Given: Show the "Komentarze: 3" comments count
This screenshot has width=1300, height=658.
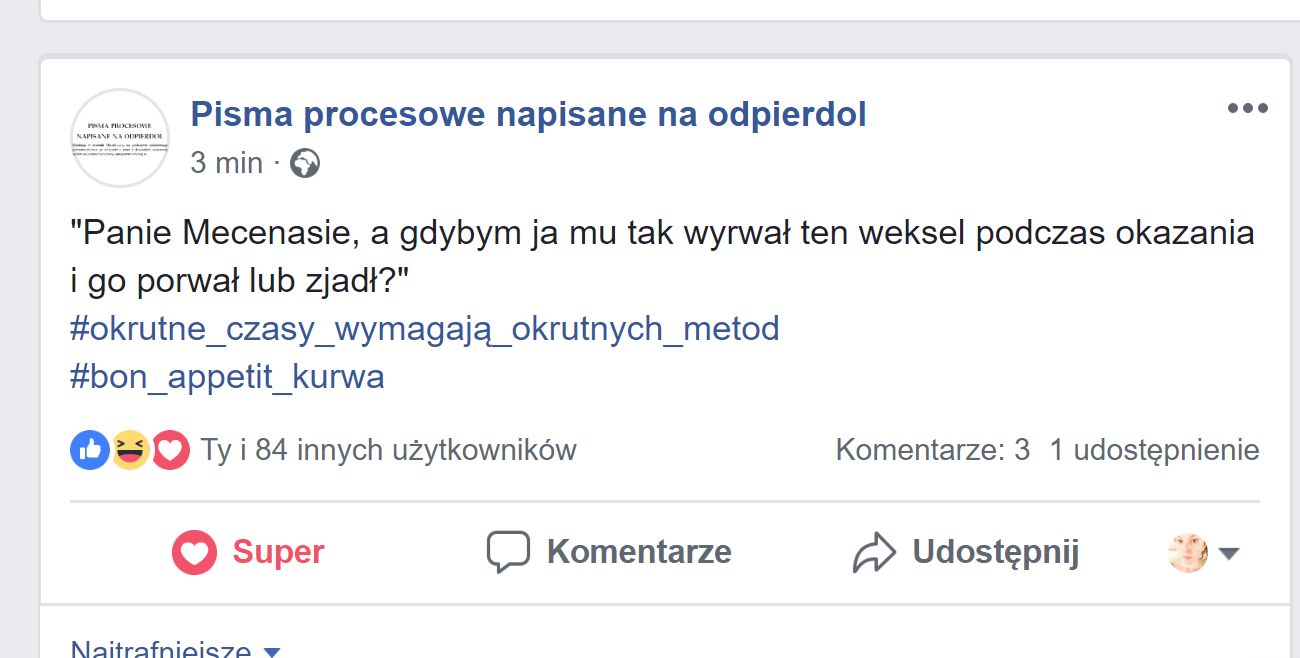Looking at the screenshot, I should coord(932,451).
